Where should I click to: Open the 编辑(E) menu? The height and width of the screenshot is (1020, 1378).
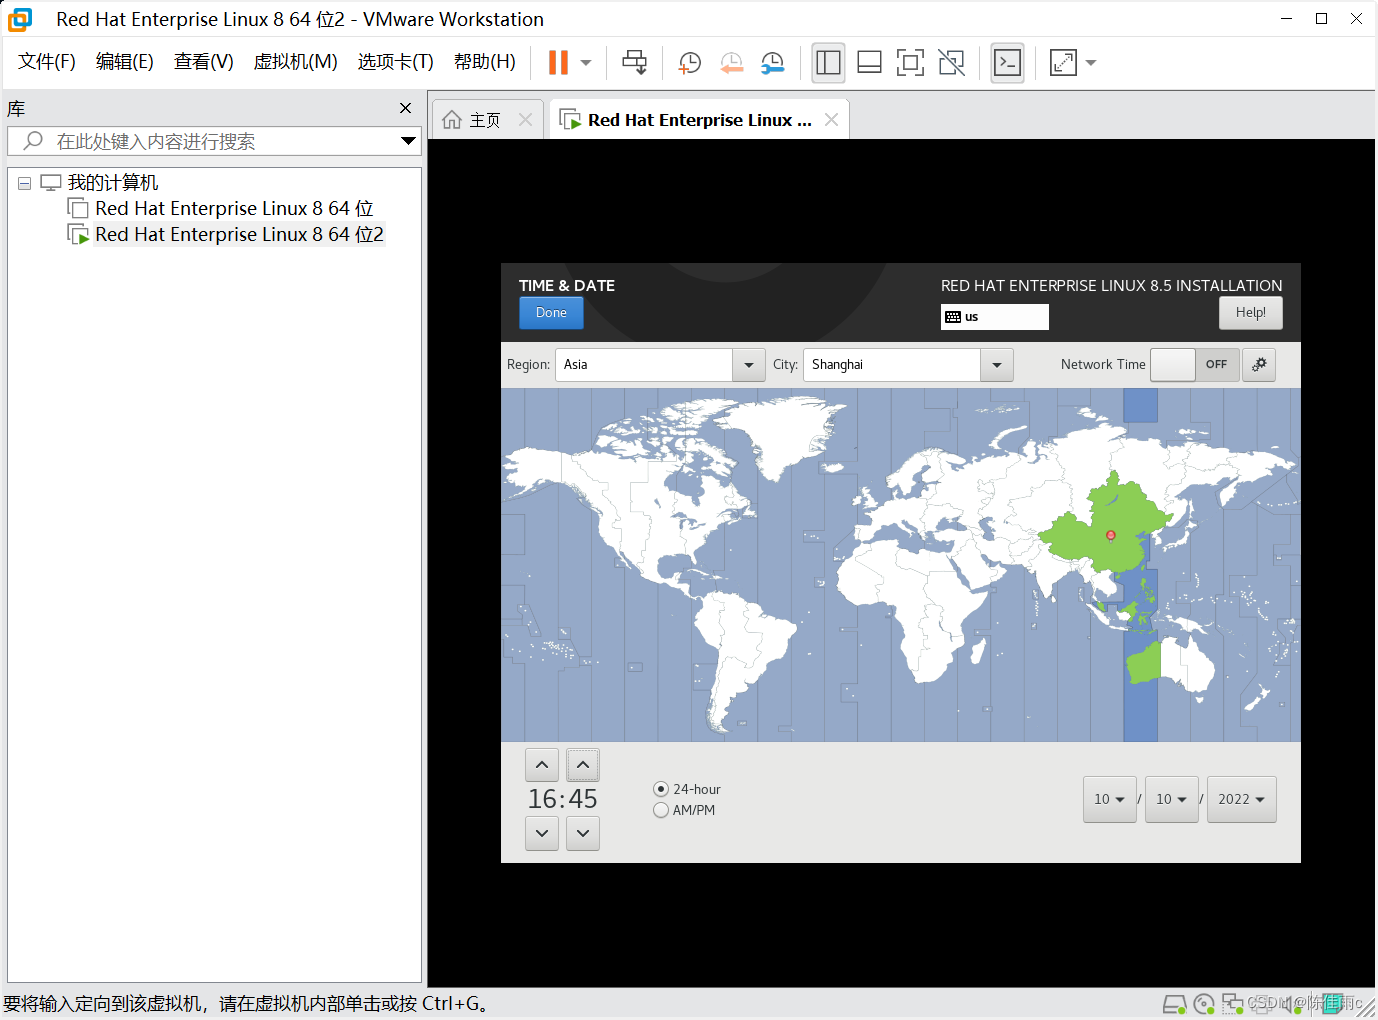125,62
